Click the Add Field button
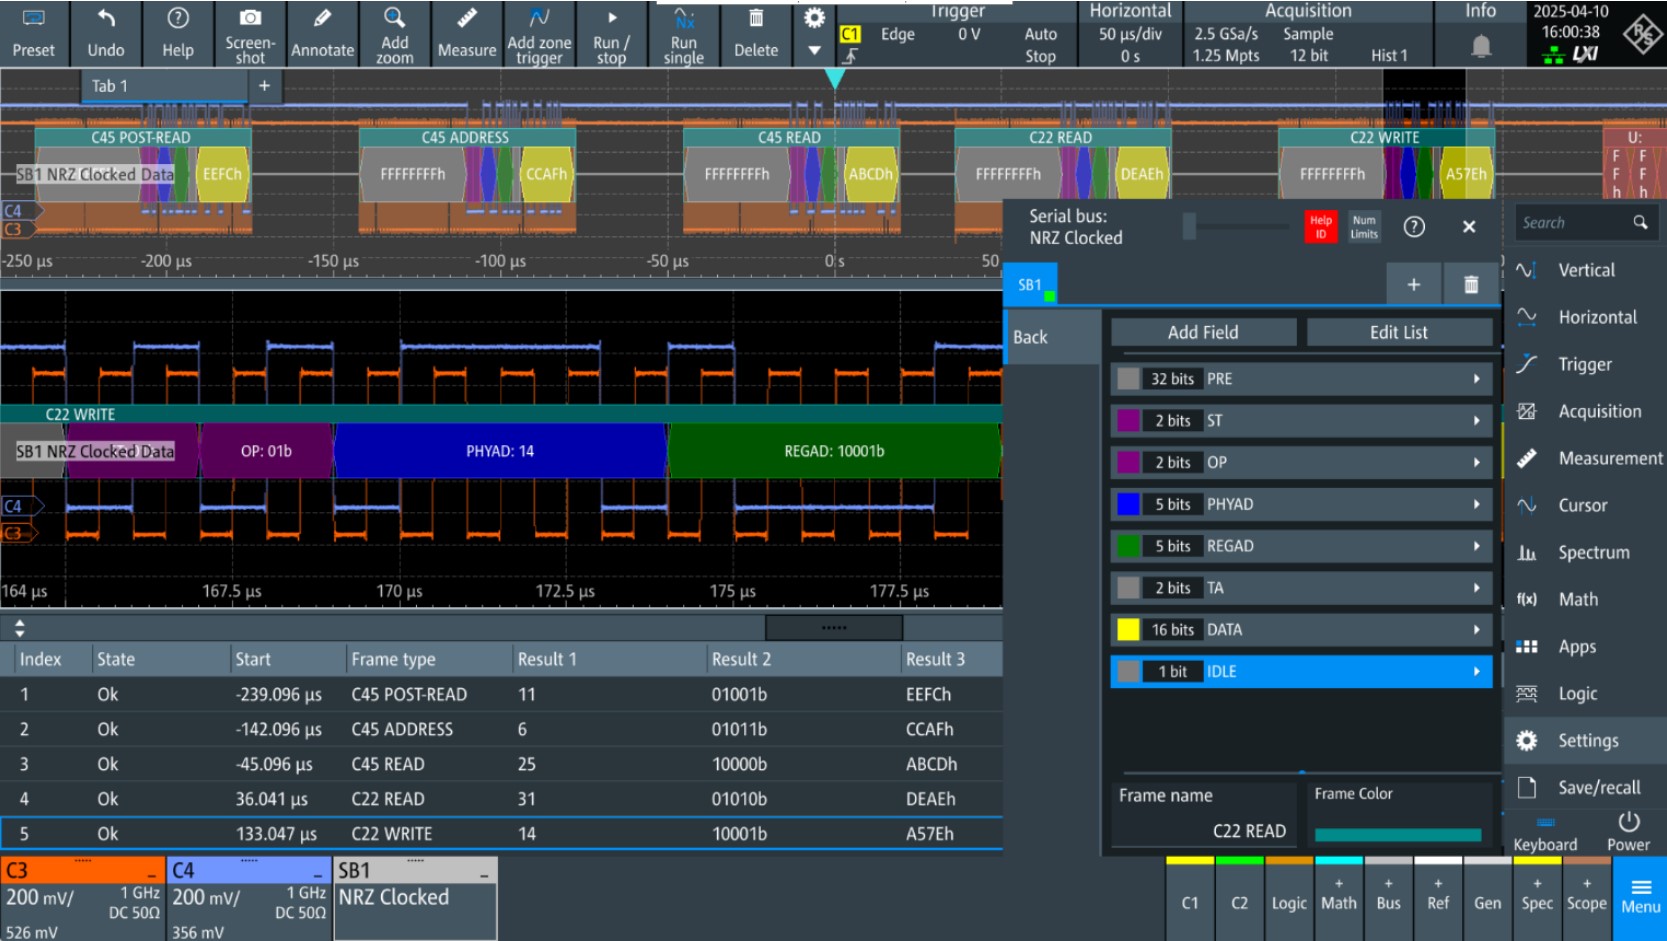 [1203, 333]
